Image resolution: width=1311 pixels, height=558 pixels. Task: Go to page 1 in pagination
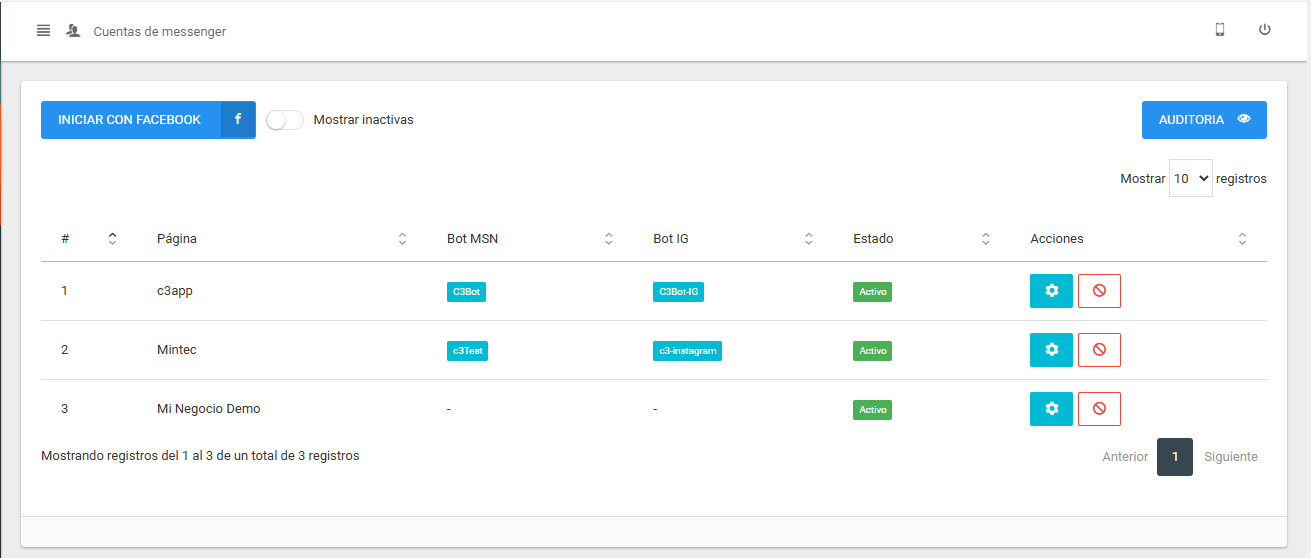(1175, 457)
